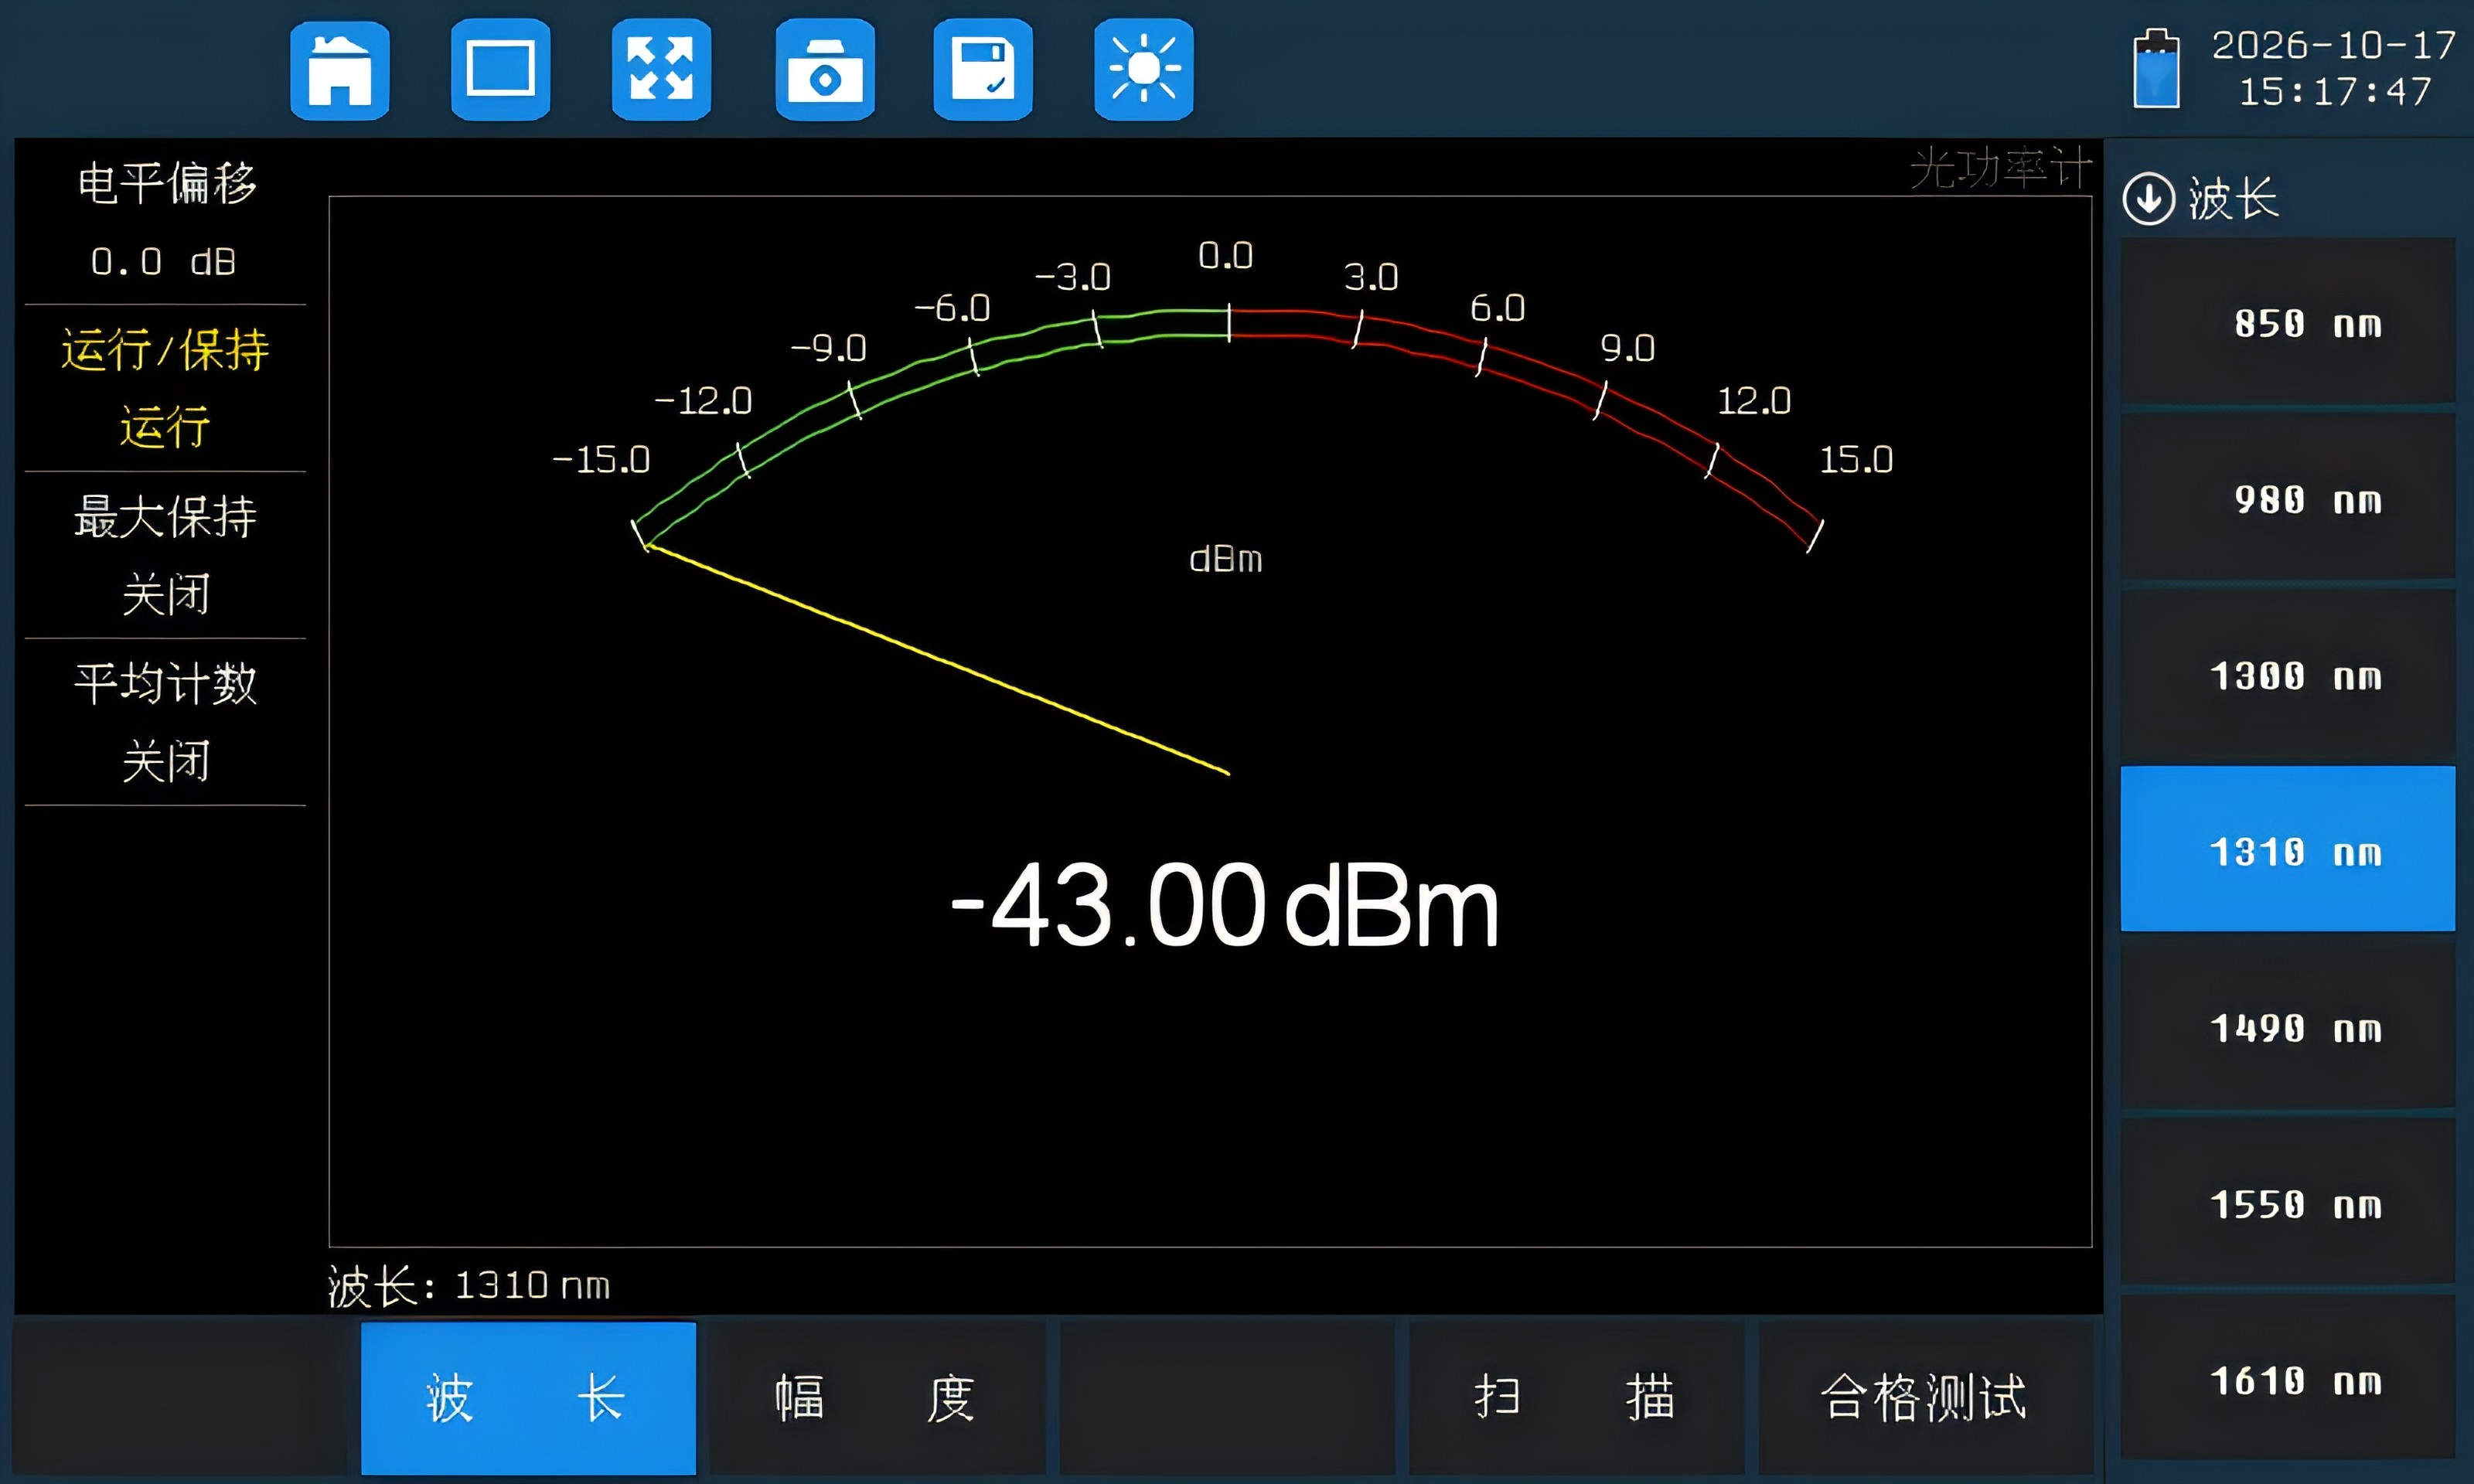Check the battery status icon
The image size is (2474, 1484).
click(2156, 68)
